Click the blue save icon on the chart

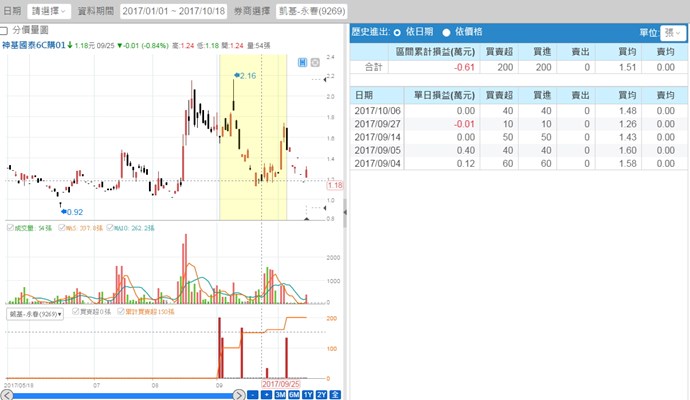(x=303, y=63)
